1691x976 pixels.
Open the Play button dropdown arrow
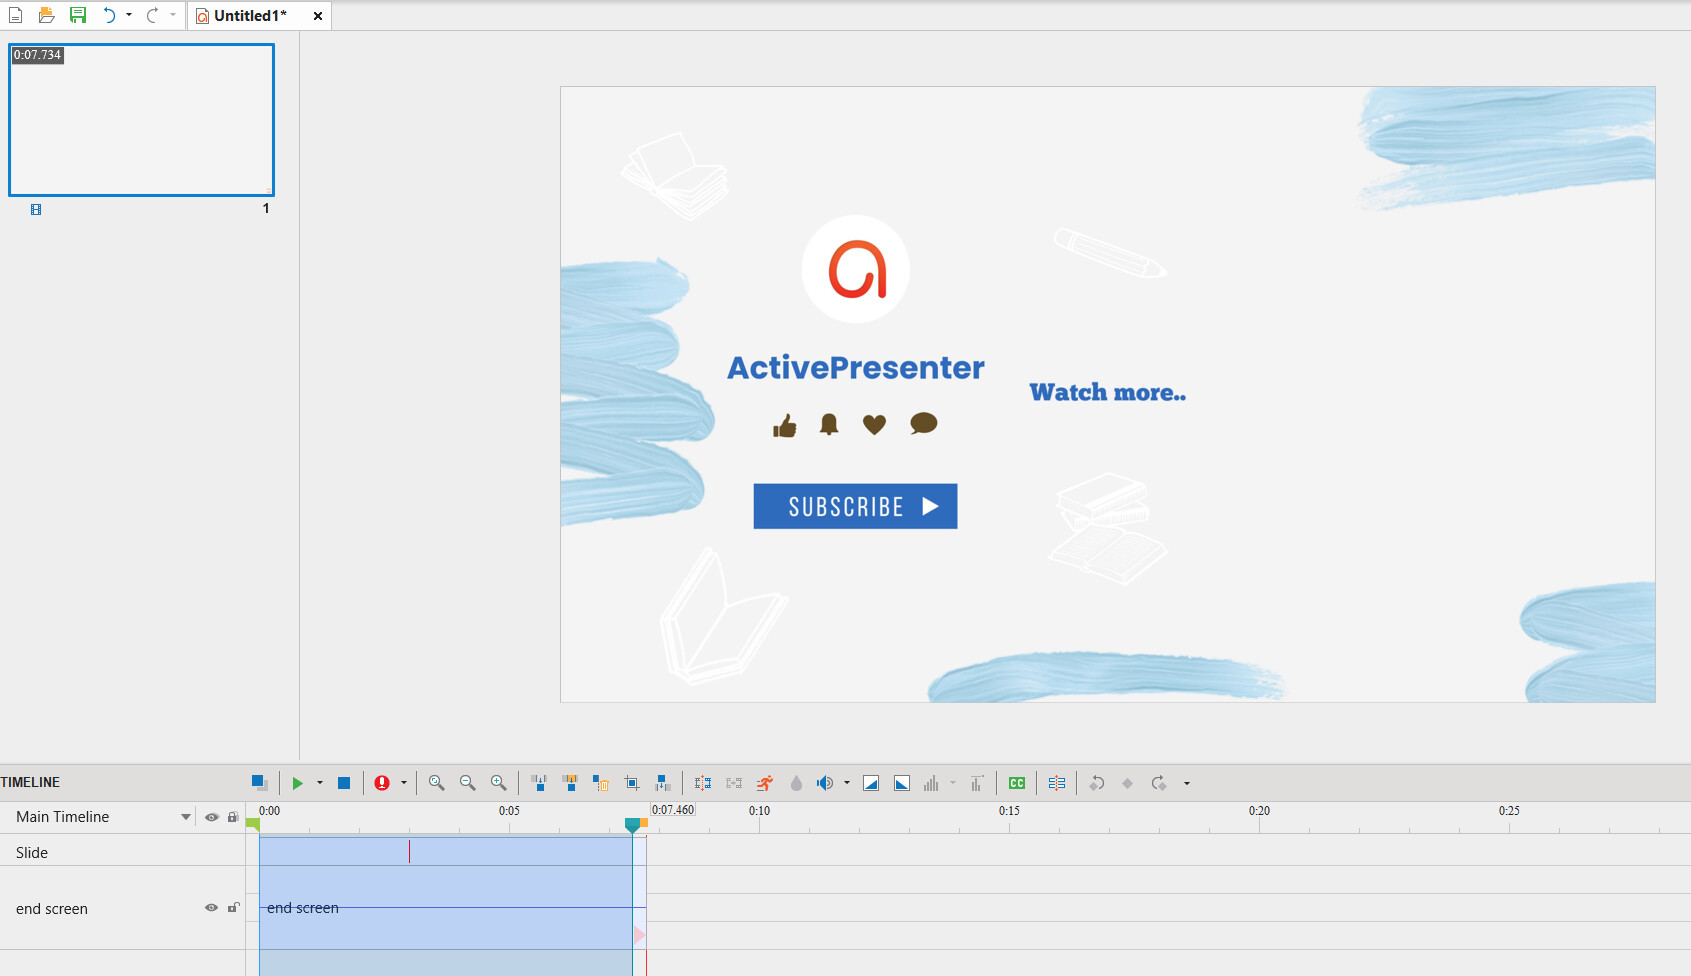tap(320, 783)
